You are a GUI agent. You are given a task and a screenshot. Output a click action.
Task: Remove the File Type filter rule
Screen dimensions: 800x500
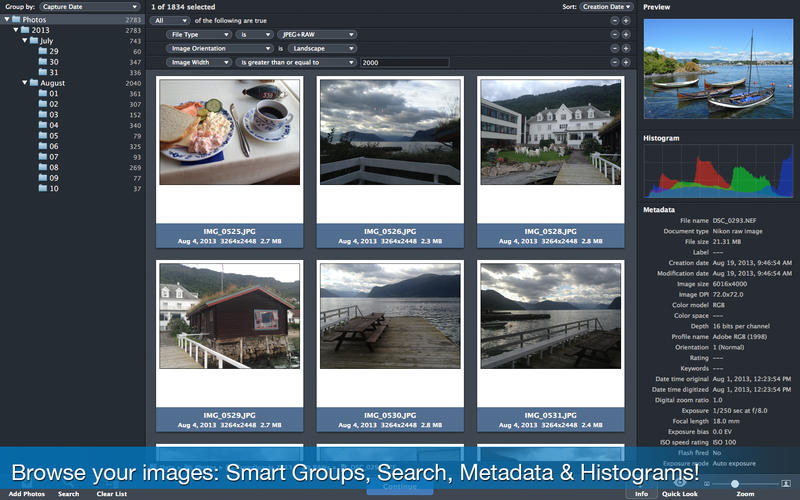(x=613, y=34)
